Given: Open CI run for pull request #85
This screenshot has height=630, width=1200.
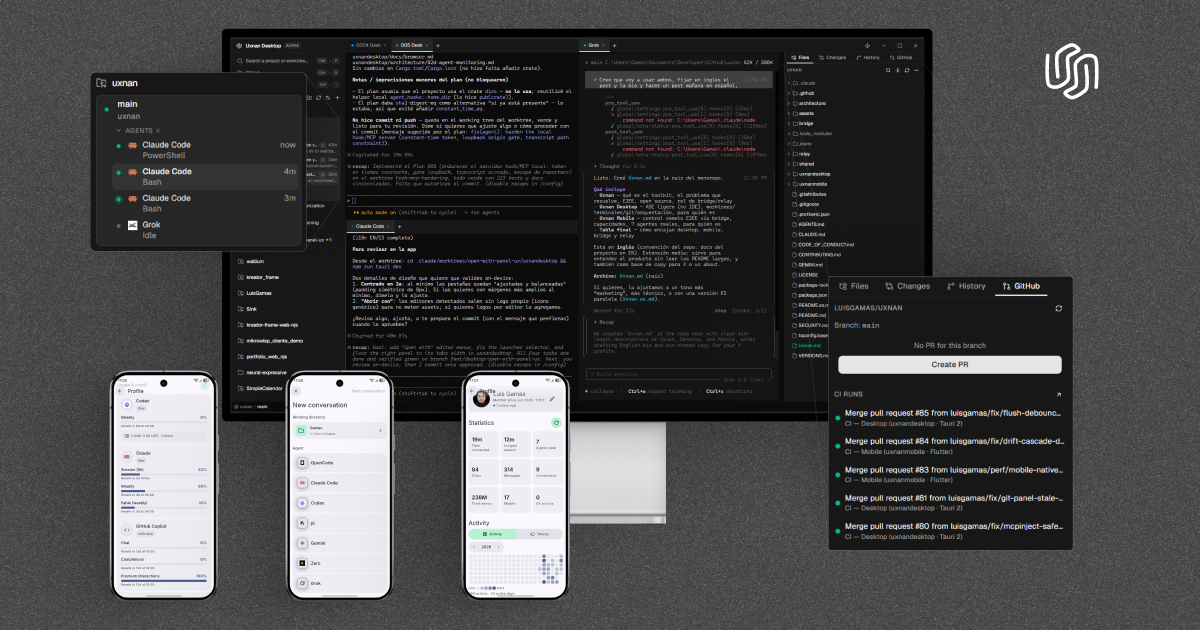Looking at the screenshot, I should tap(950, 418).
